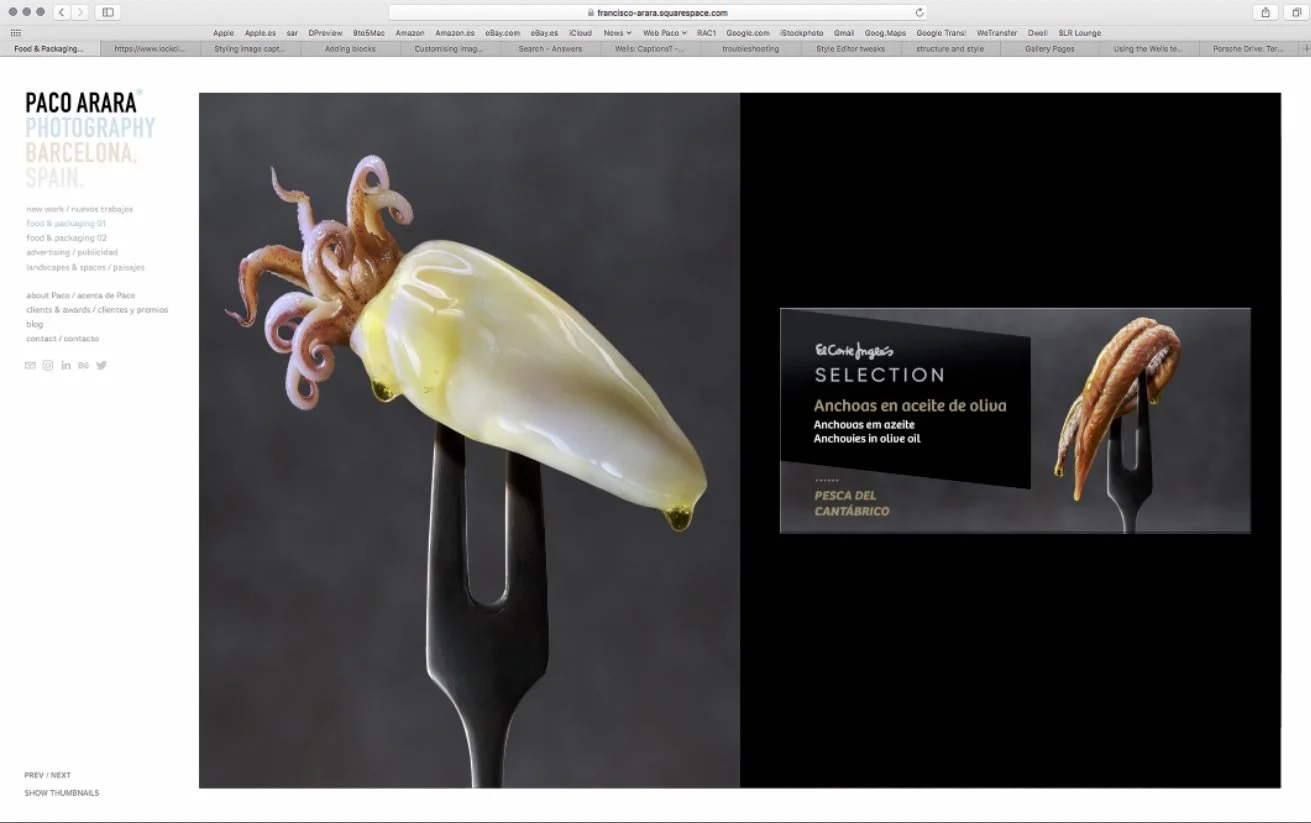
Task: Expand the News bookmarks folder
Action: (617, 33)
